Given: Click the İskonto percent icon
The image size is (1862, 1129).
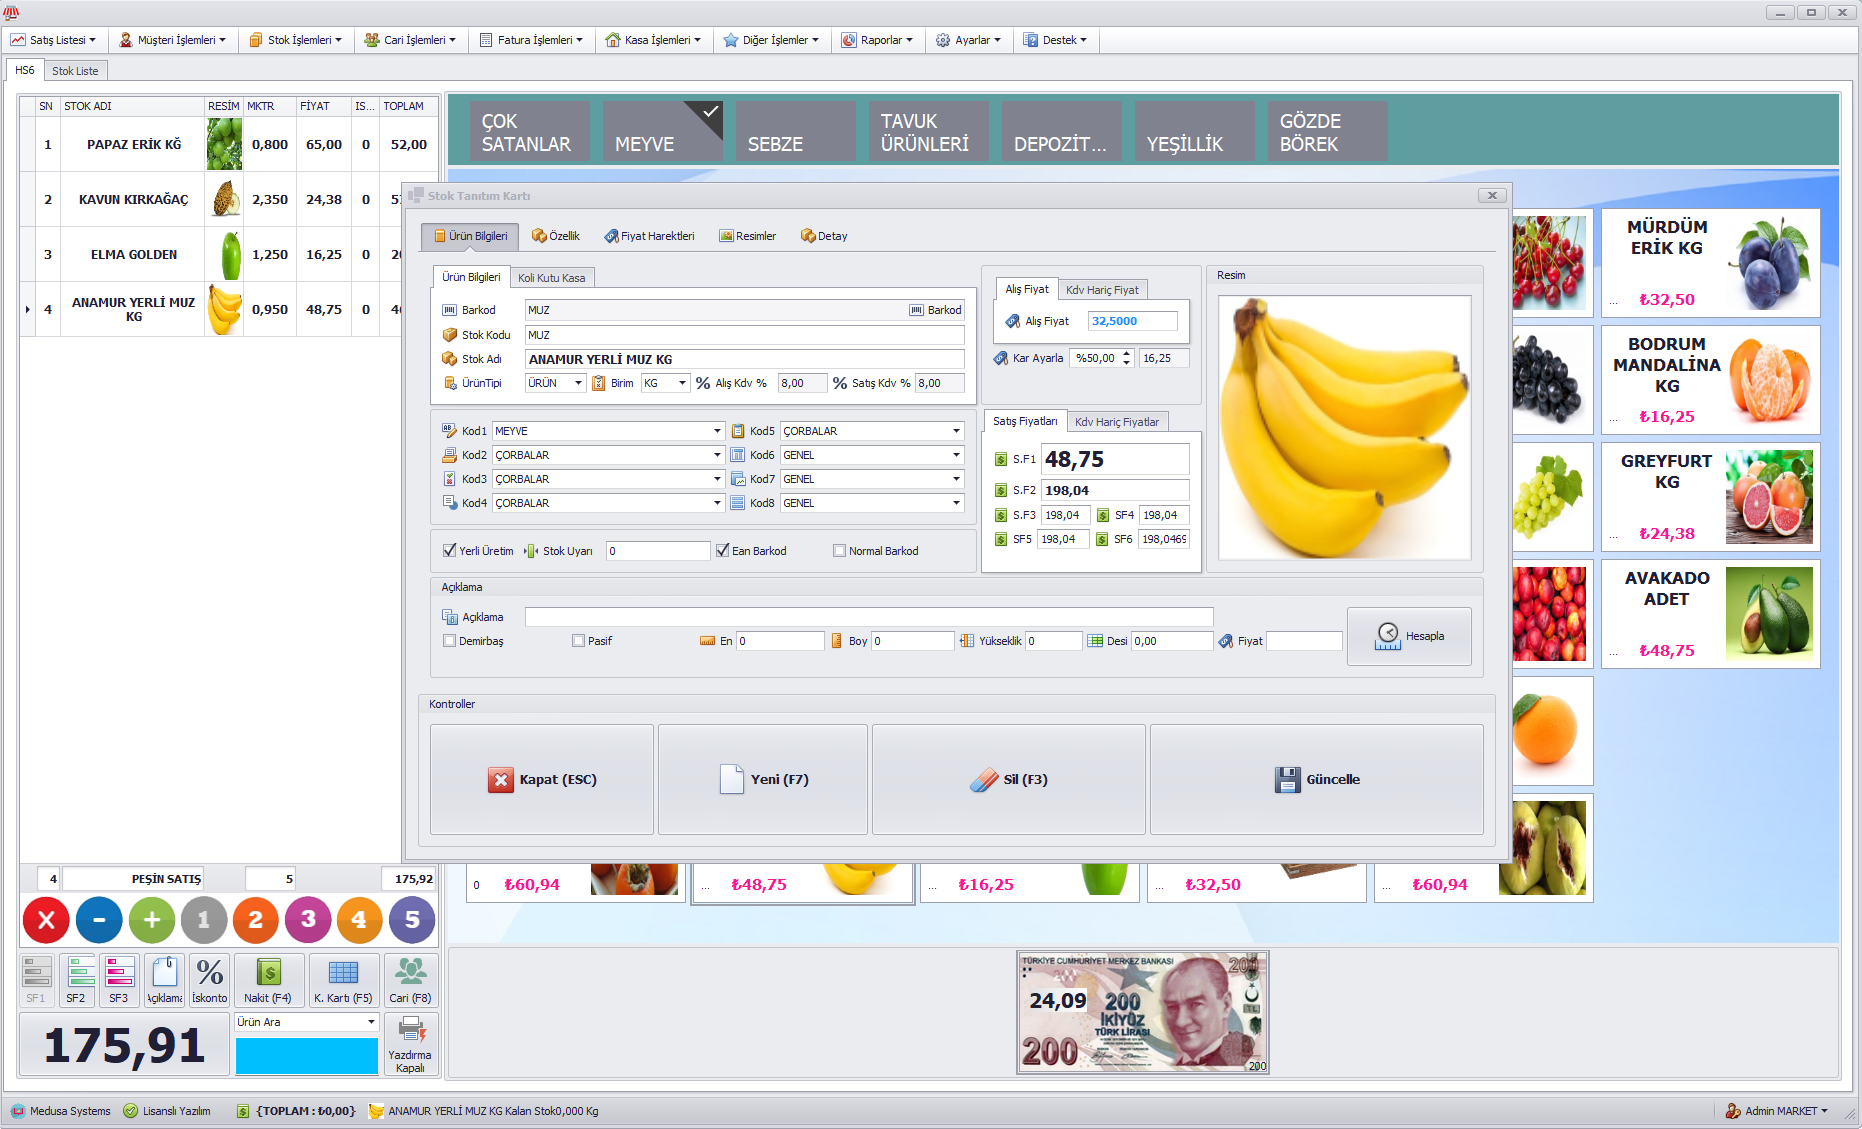Looking at the screenshot, I should tap(210, 980).
